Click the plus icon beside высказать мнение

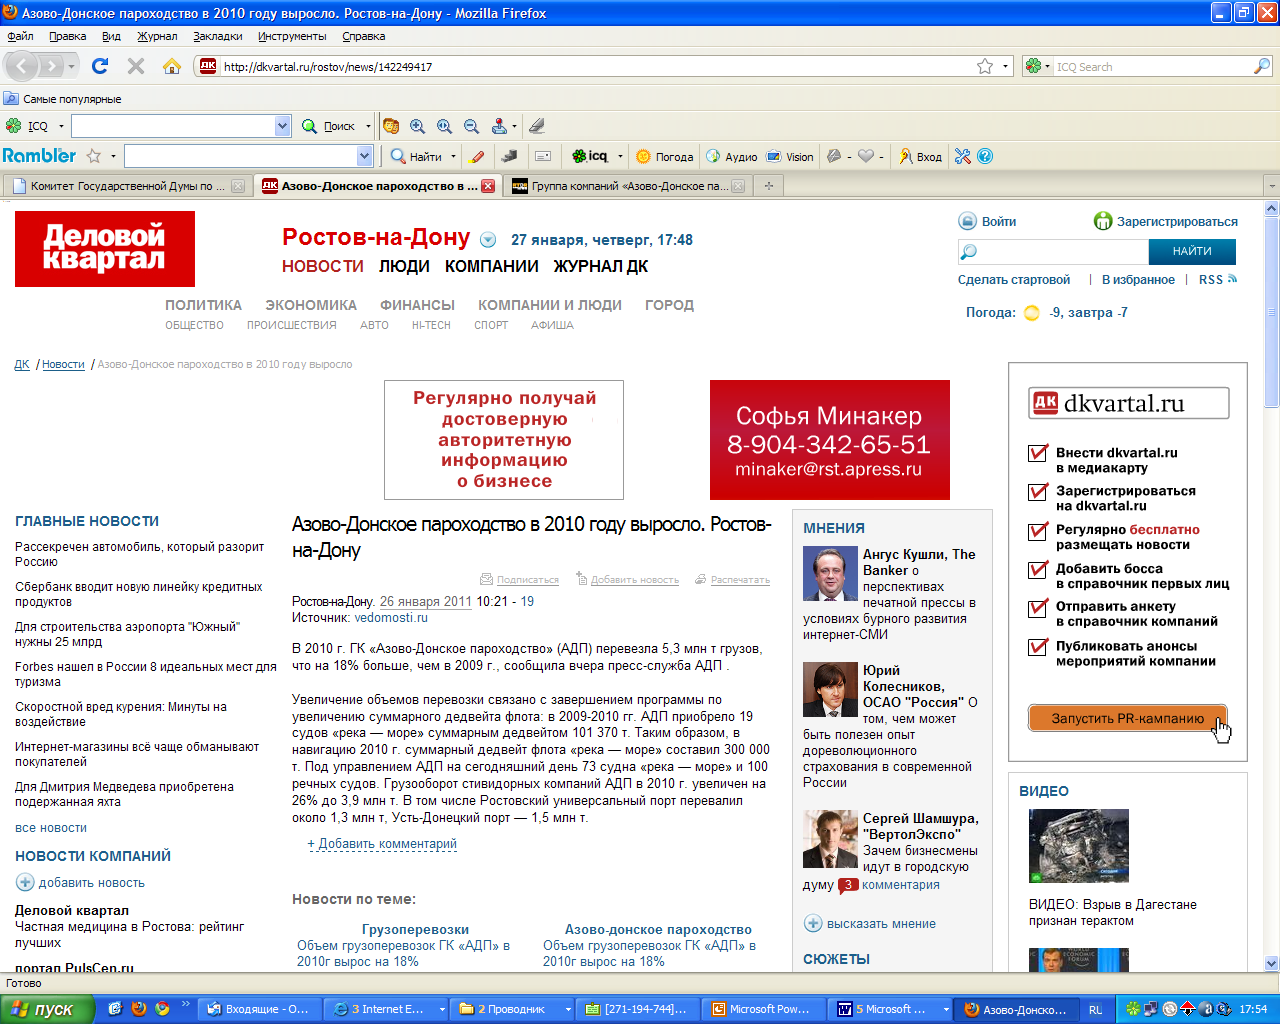click(813, 923)
